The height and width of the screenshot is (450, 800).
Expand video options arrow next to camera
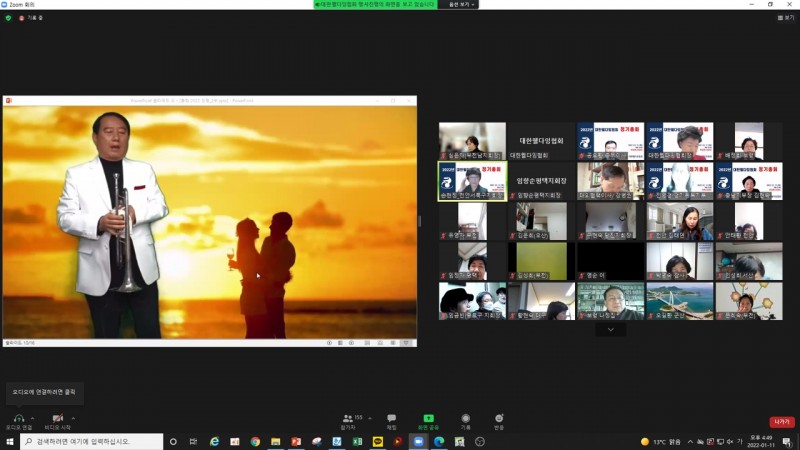[73, 417]
